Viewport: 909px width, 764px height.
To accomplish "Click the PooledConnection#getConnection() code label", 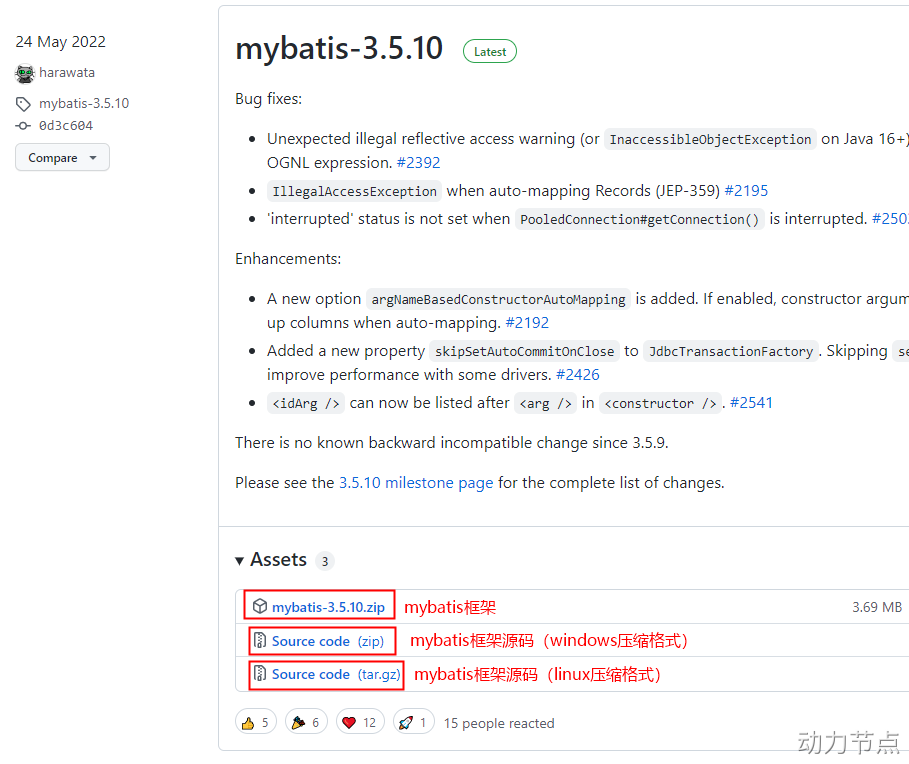I will 639,220.
